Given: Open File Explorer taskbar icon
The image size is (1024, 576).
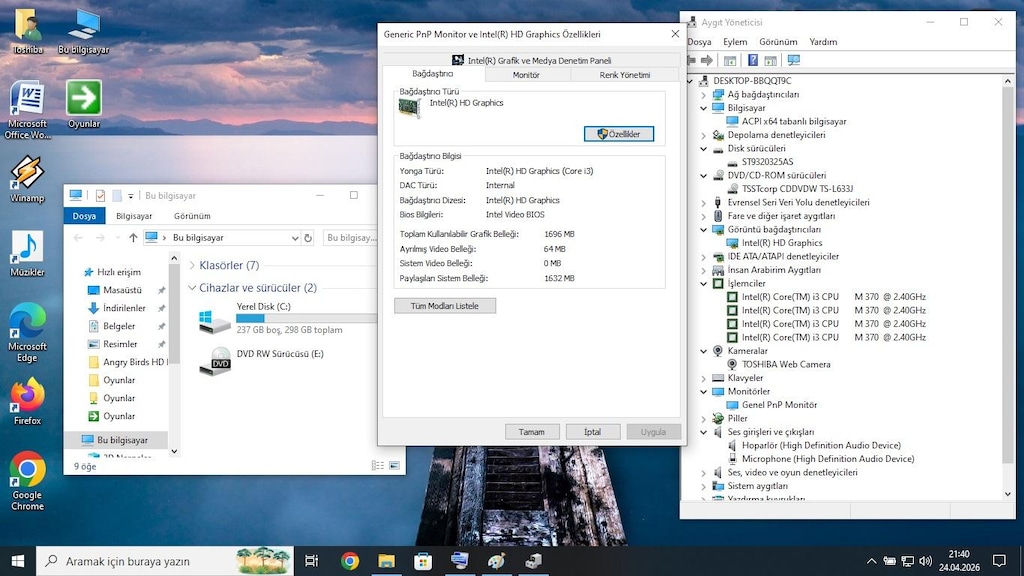Looking at the screenshot, I should coord(387,561).
